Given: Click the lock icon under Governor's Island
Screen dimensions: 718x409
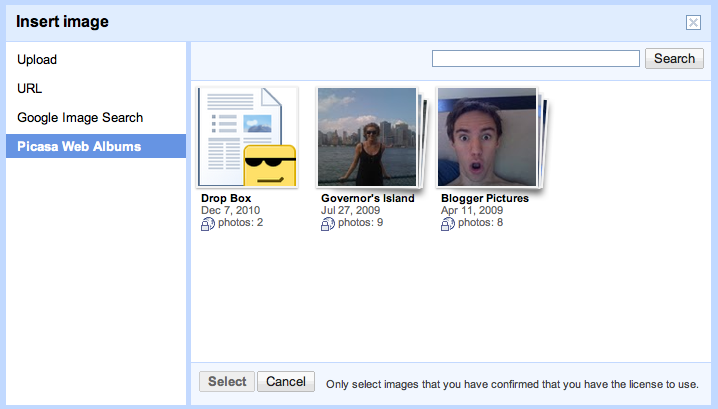Looking at the screenshot, I should (x=327, y=224).
